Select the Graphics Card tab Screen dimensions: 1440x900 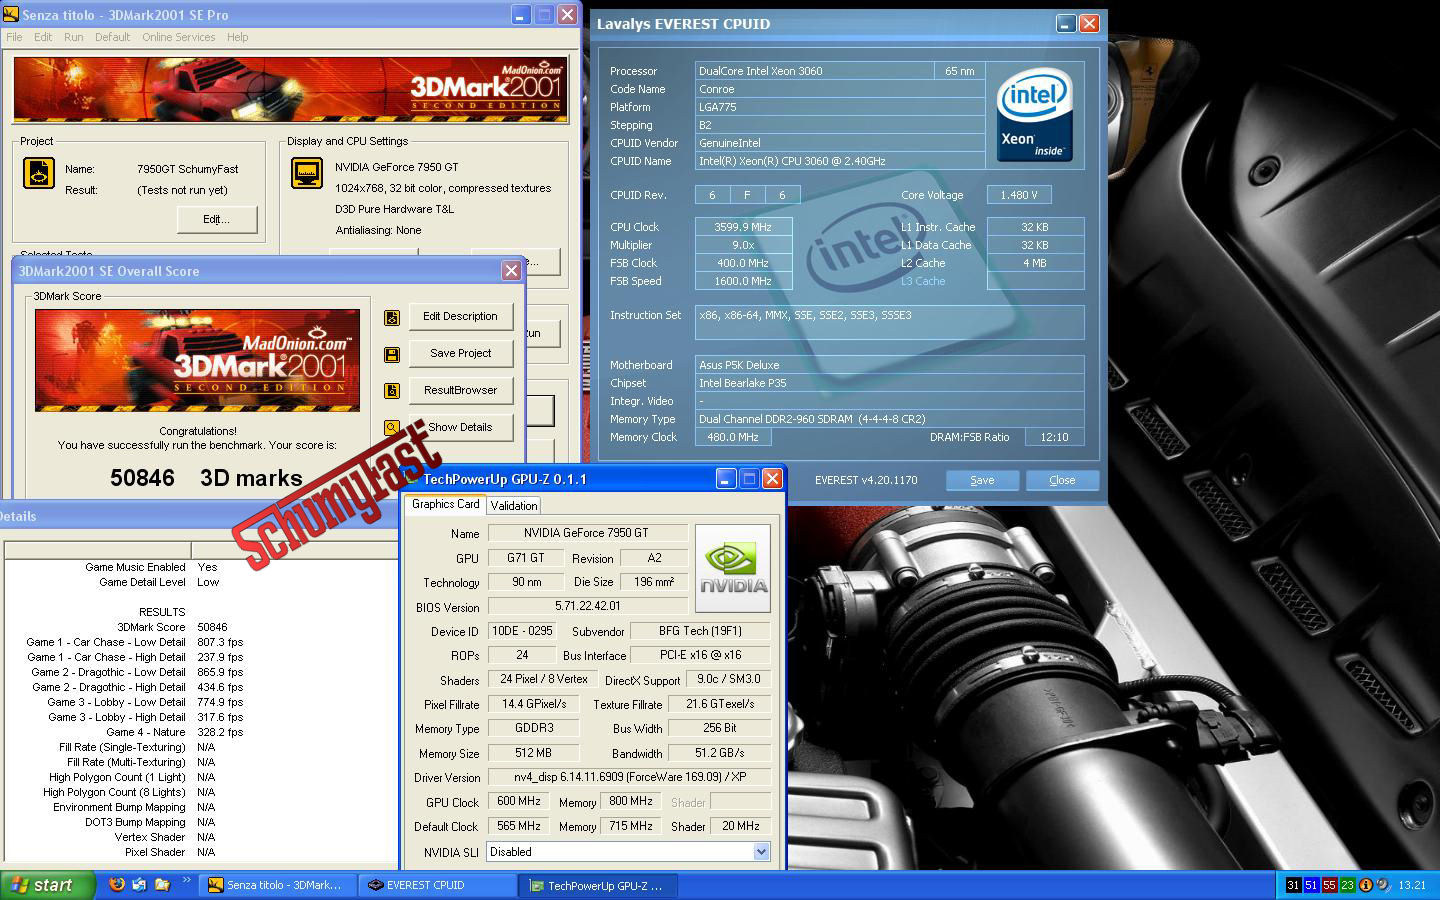[x=445, y=504]
